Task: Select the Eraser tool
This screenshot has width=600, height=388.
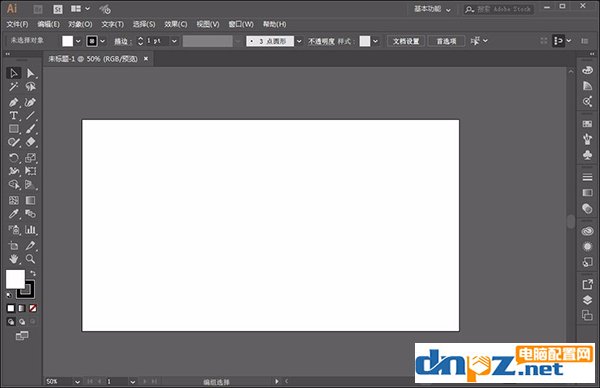Action: coord(30,142)
